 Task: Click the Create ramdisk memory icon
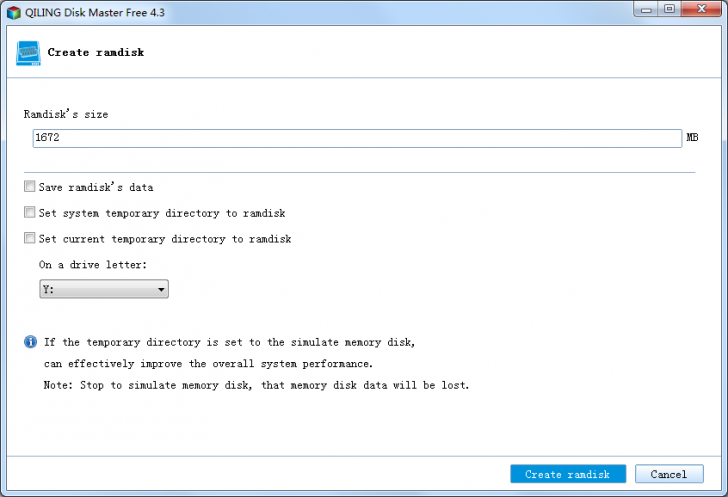(x=28, y=53)
